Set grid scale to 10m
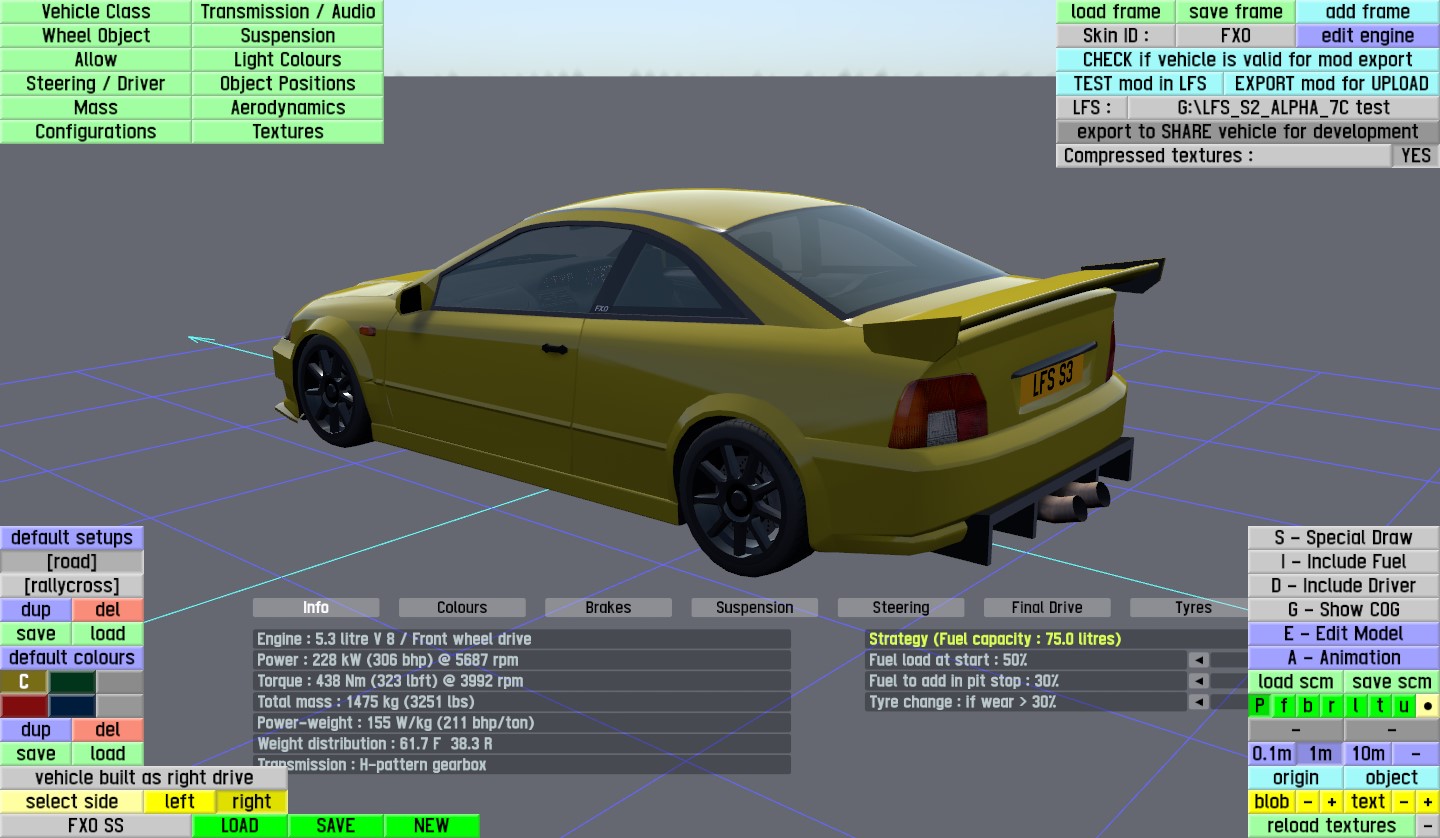Viewport: 1440px width, 838px height. click(x=1368, y=754)
